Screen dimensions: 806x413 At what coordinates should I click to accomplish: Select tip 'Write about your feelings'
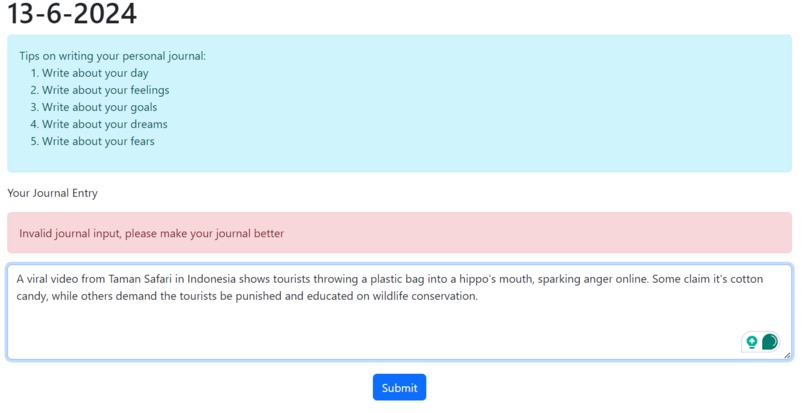coord(105,90)
